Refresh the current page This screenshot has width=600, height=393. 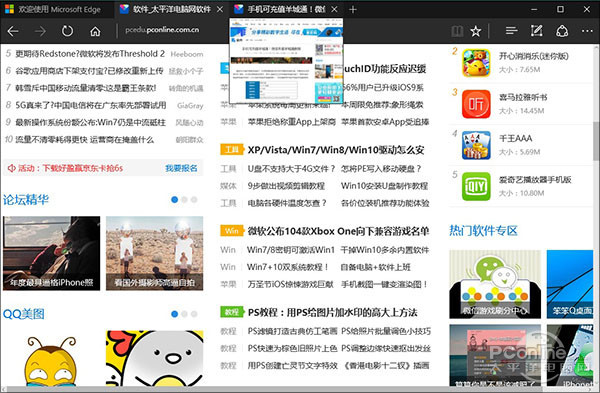coord(68,31)
